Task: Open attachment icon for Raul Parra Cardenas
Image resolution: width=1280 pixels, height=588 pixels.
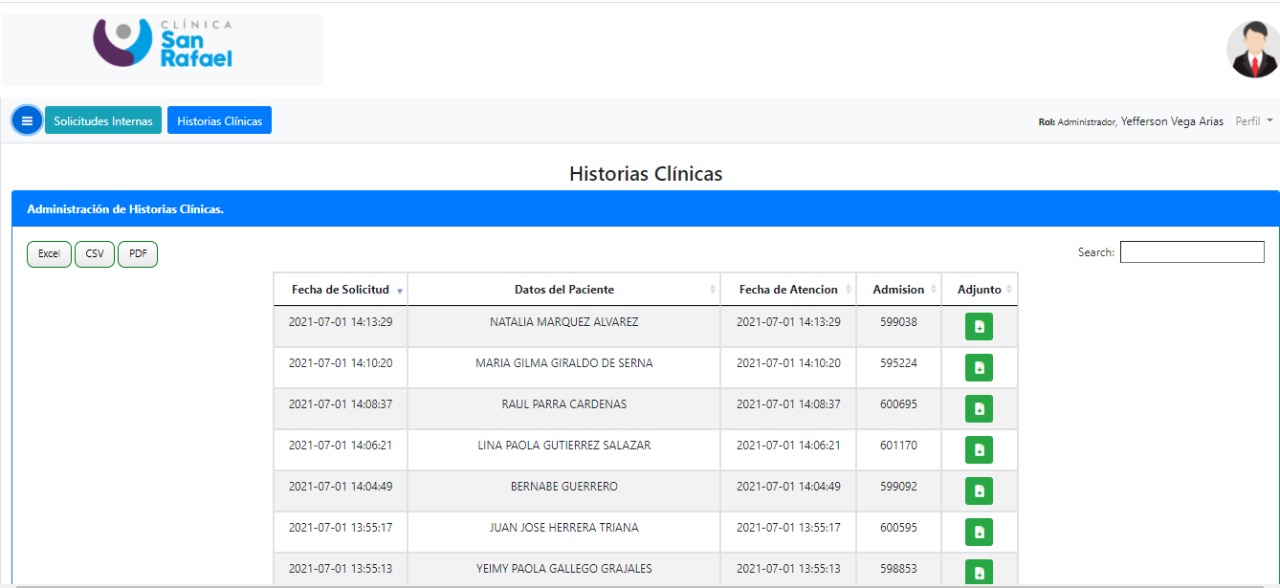Action: click(979, 409)
